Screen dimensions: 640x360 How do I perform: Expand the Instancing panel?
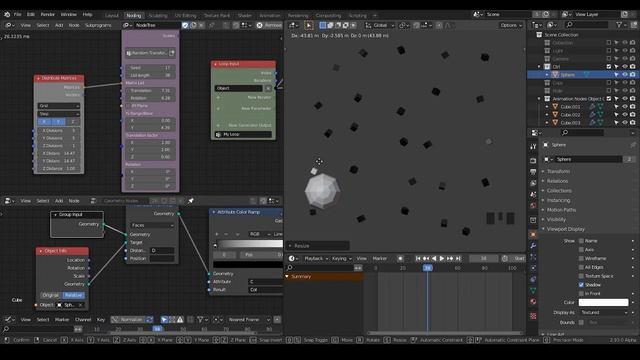pos(558,200)
